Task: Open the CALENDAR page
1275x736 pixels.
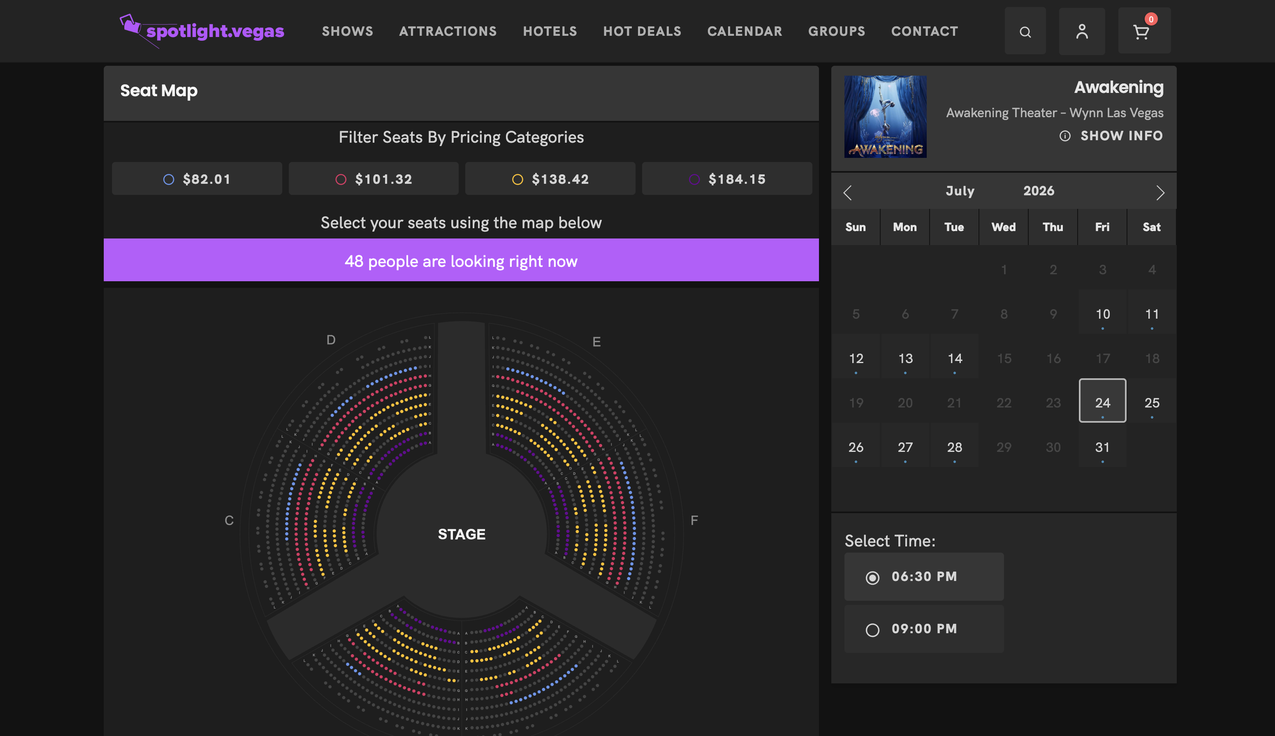Action: (745, 31)
